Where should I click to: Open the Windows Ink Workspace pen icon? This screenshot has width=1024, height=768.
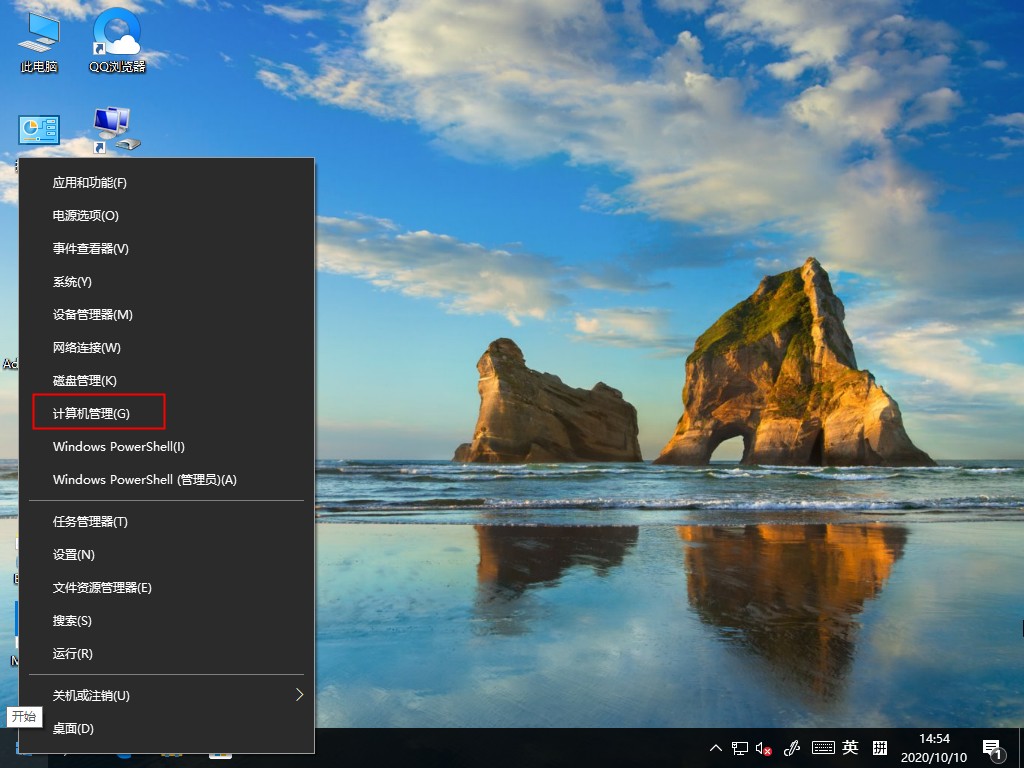(792, 747)
